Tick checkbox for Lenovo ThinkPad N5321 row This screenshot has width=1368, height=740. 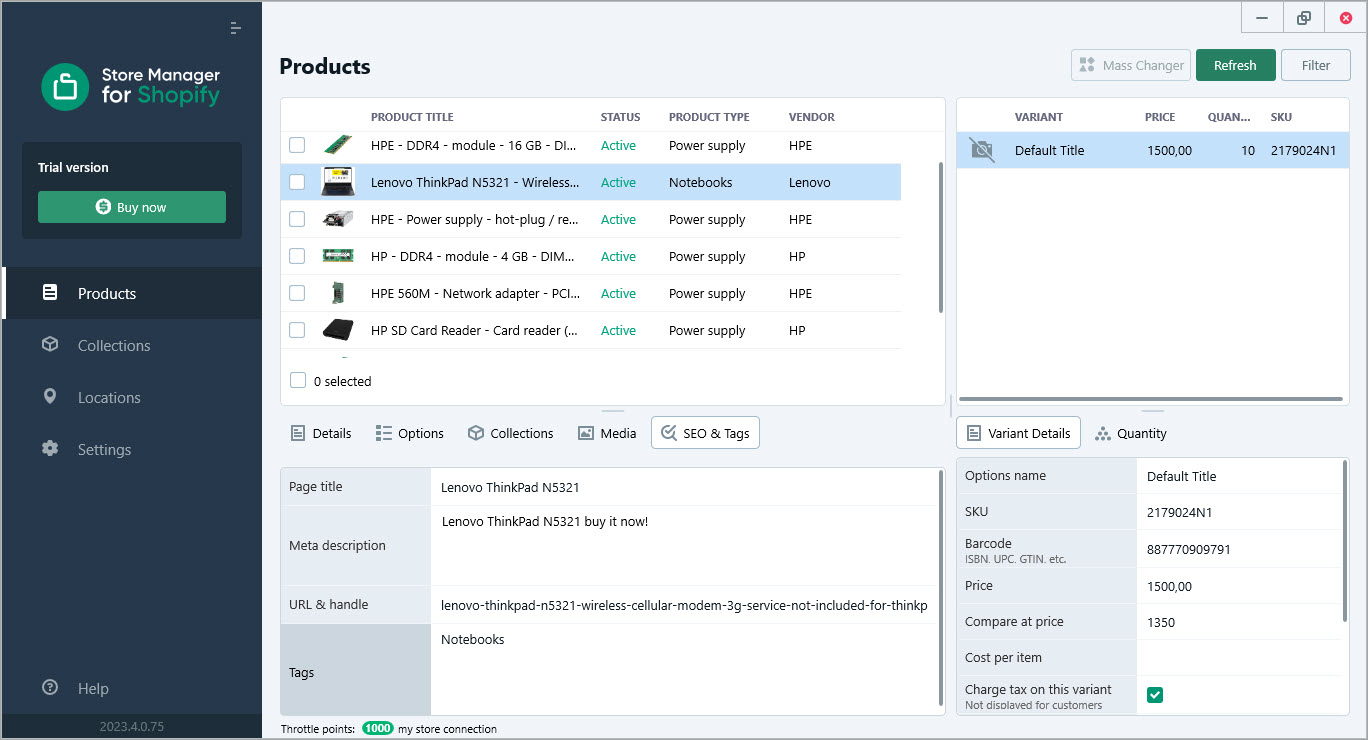coord(297,182)
